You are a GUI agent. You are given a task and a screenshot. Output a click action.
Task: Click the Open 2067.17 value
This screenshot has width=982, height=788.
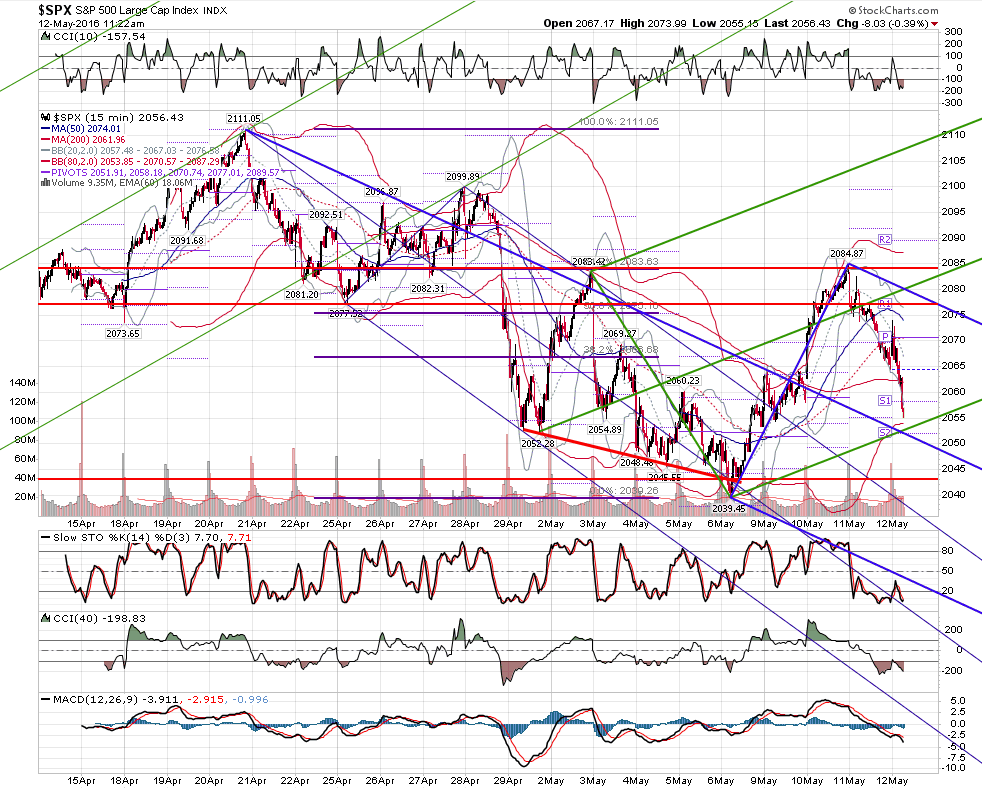[579, 23]
